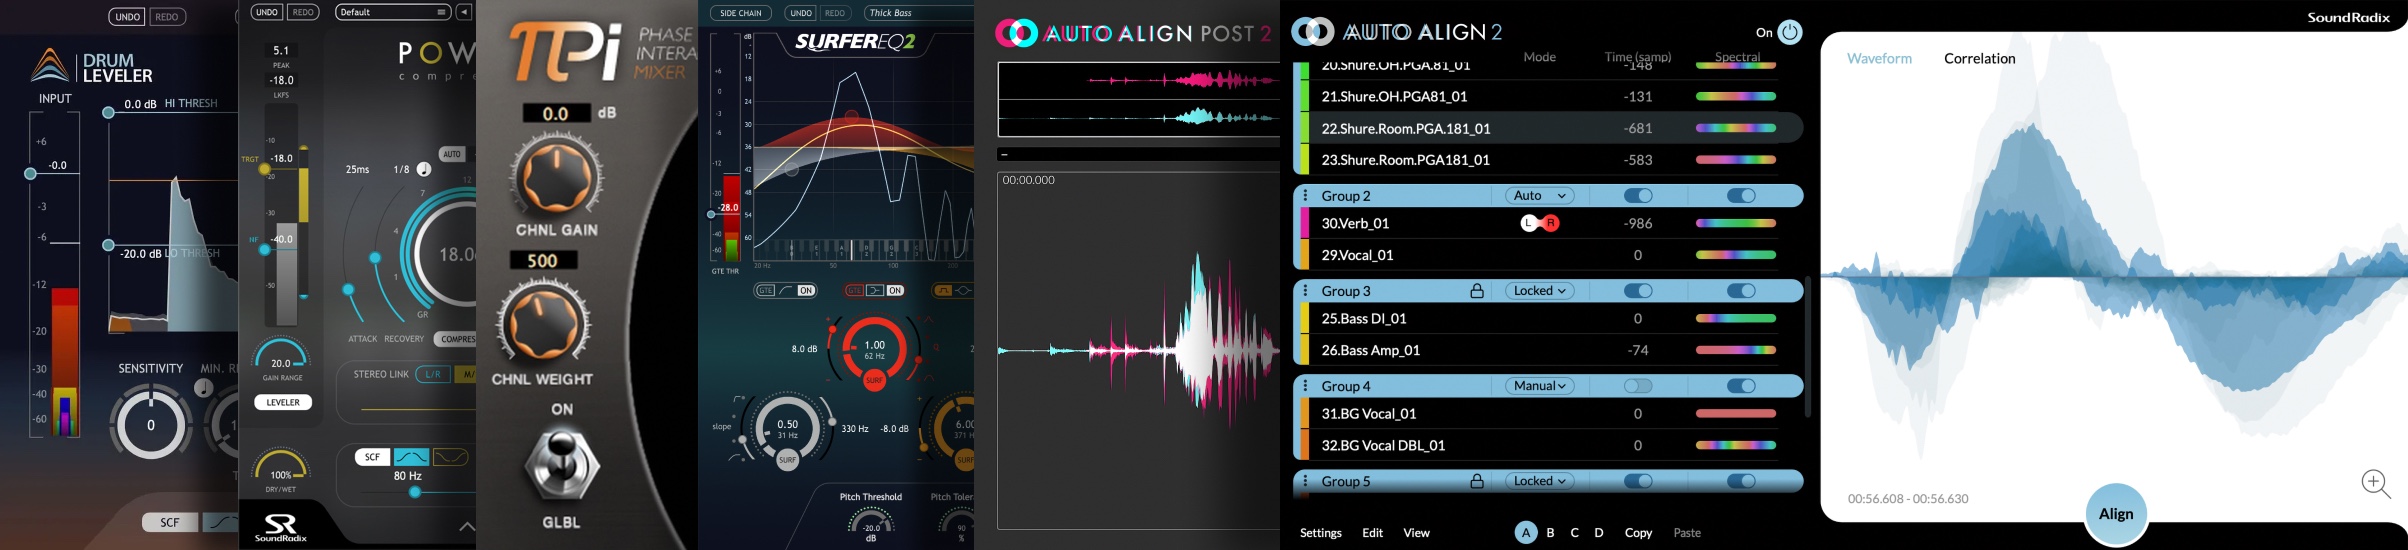This screenshot has height=550, width=2408.
Task: Click the Powair AUTO button
Action: (x=452, y=154)
